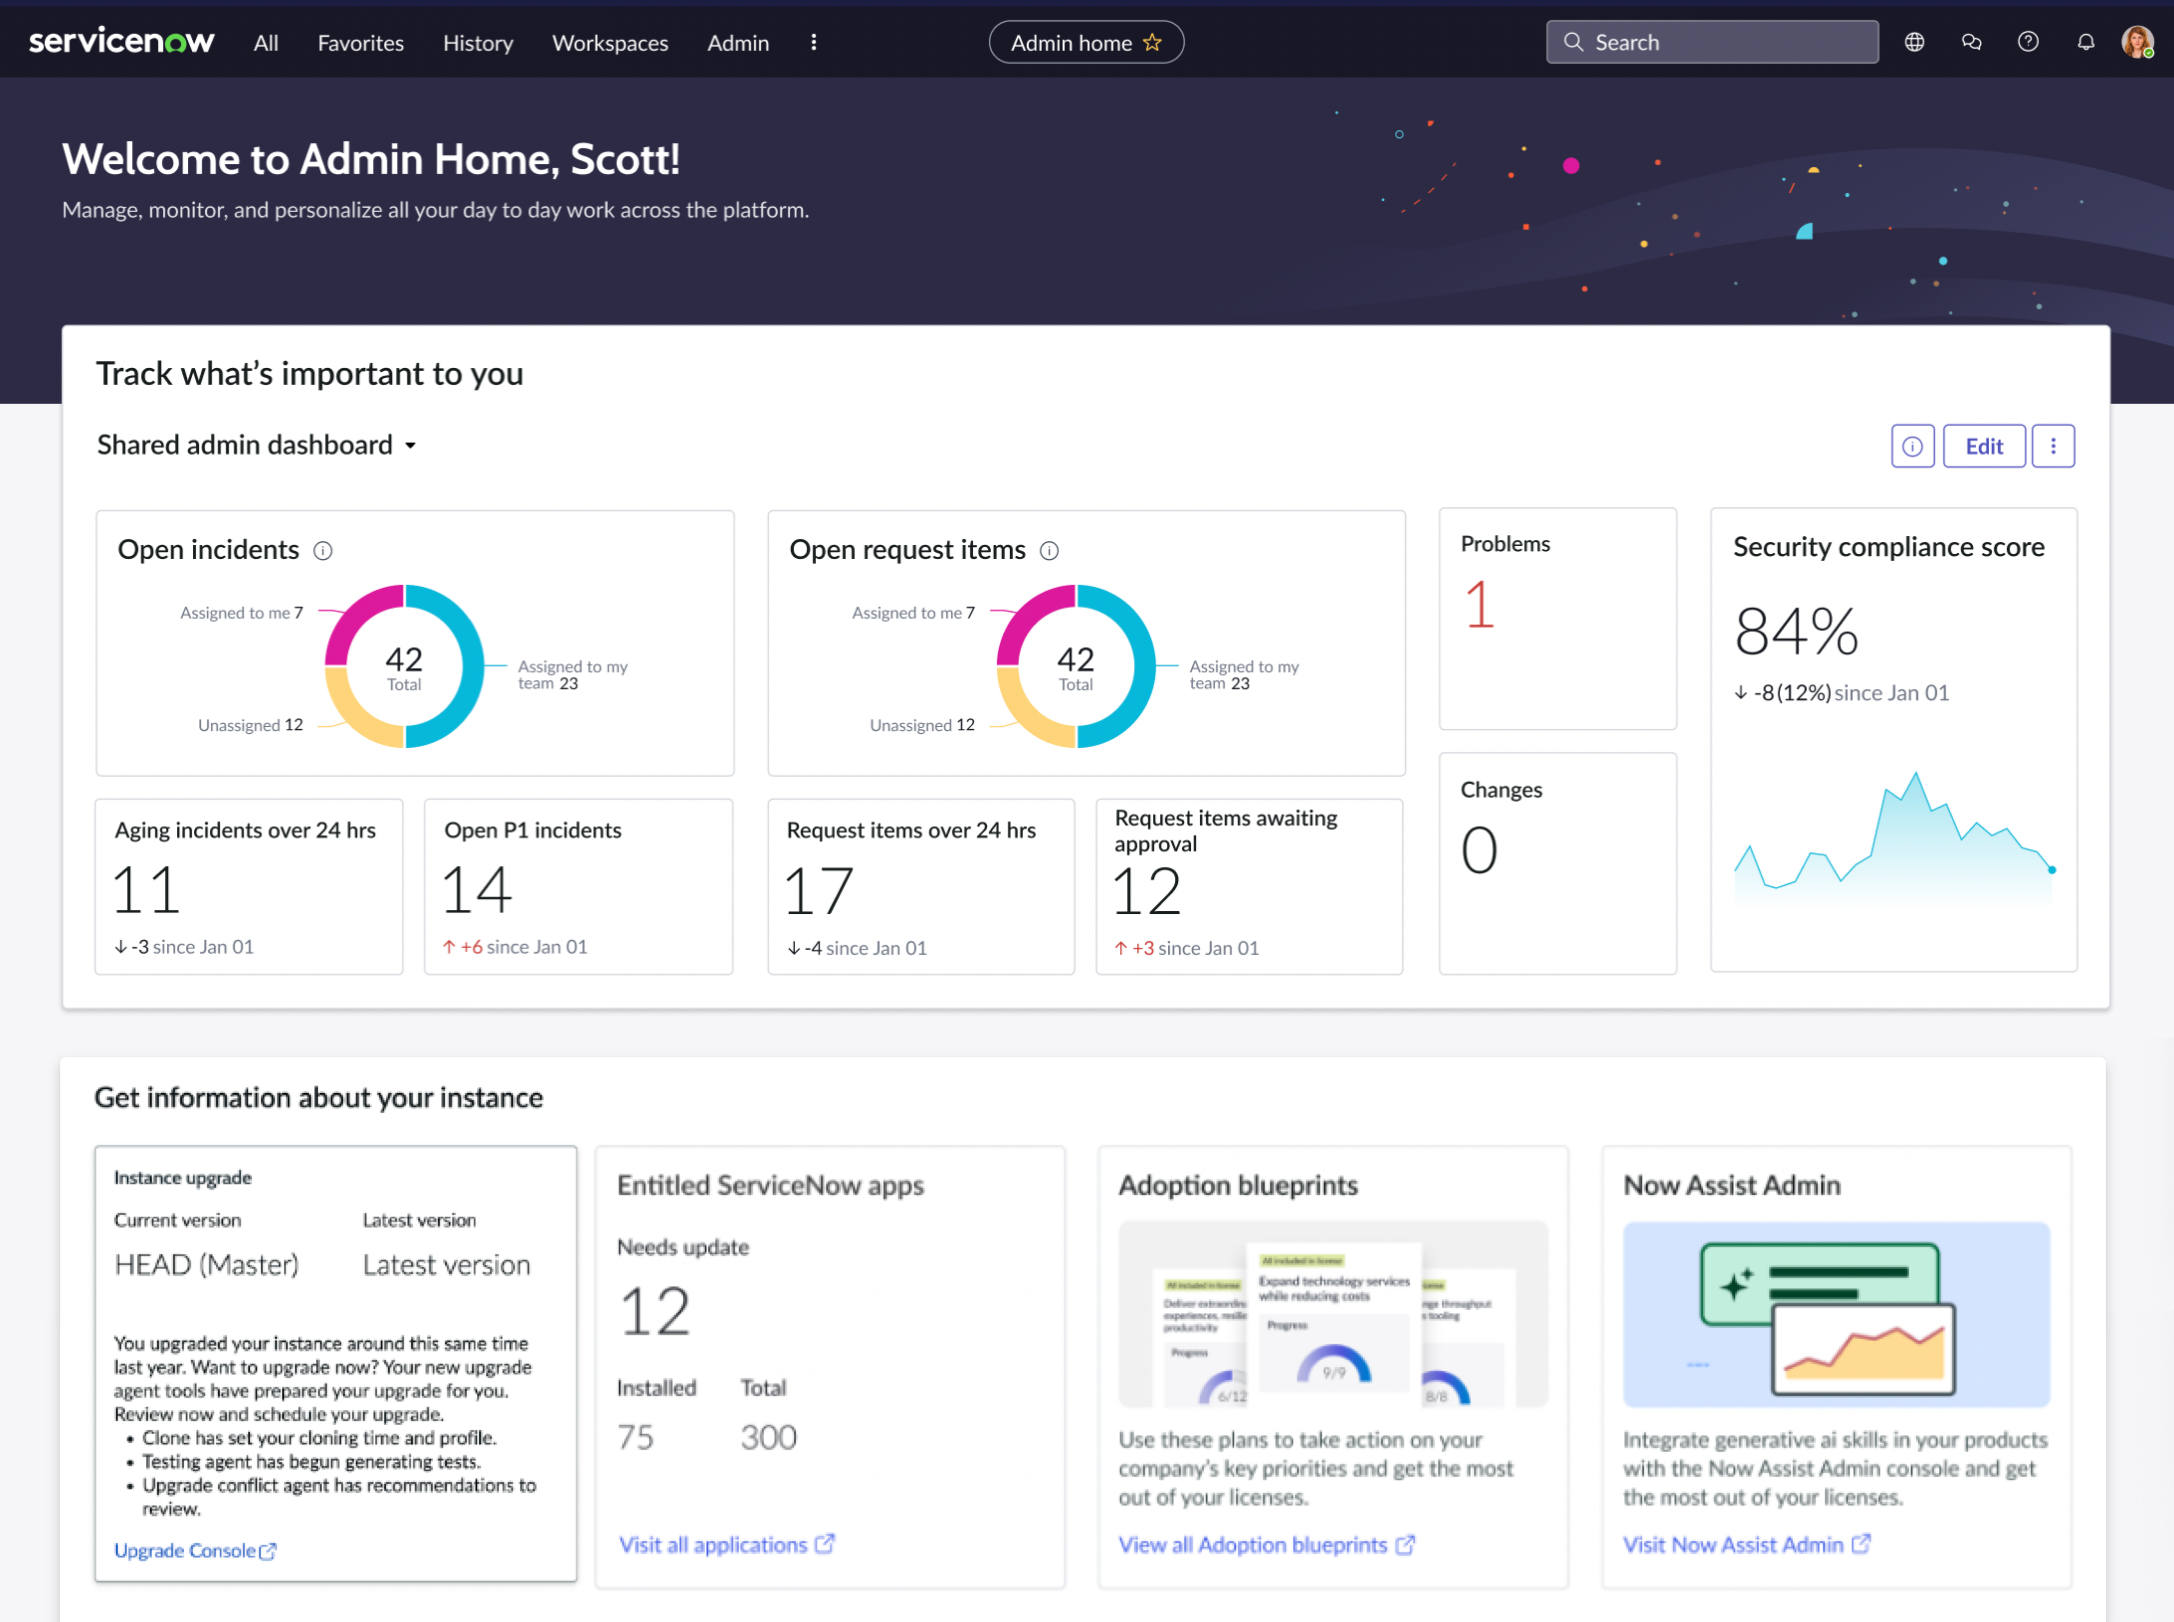Click the Now Assist Admin illustration
This screenshot has height=1622, width=2174.
pos(1836,1314)
